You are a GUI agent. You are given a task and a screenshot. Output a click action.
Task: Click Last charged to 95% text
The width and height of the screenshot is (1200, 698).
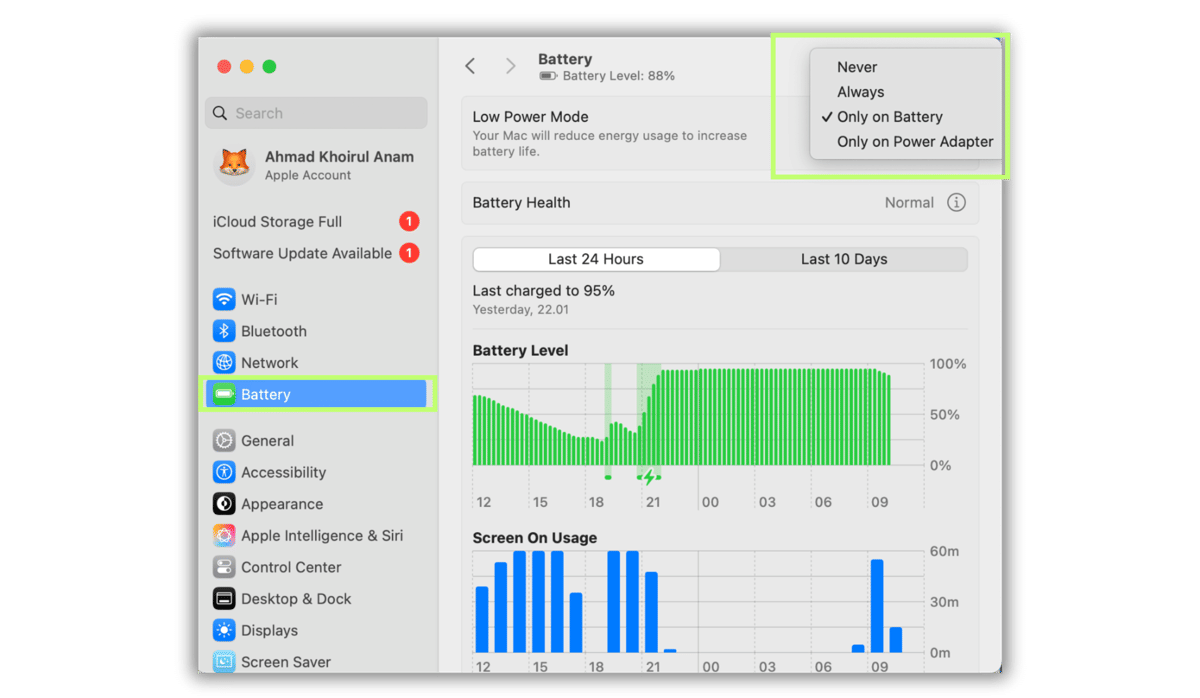[543, 291]
